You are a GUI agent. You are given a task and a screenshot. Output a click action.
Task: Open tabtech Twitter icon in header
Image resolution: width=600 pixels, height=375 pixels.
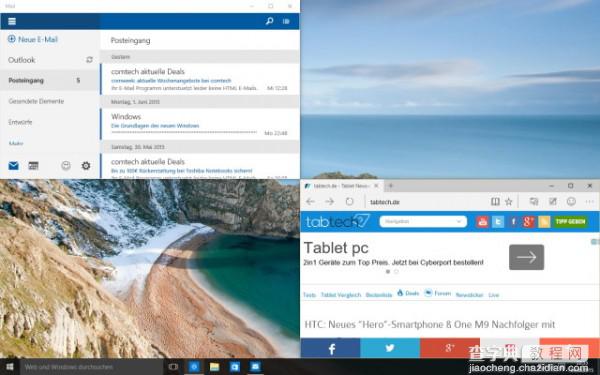click(x=498, y=222)
